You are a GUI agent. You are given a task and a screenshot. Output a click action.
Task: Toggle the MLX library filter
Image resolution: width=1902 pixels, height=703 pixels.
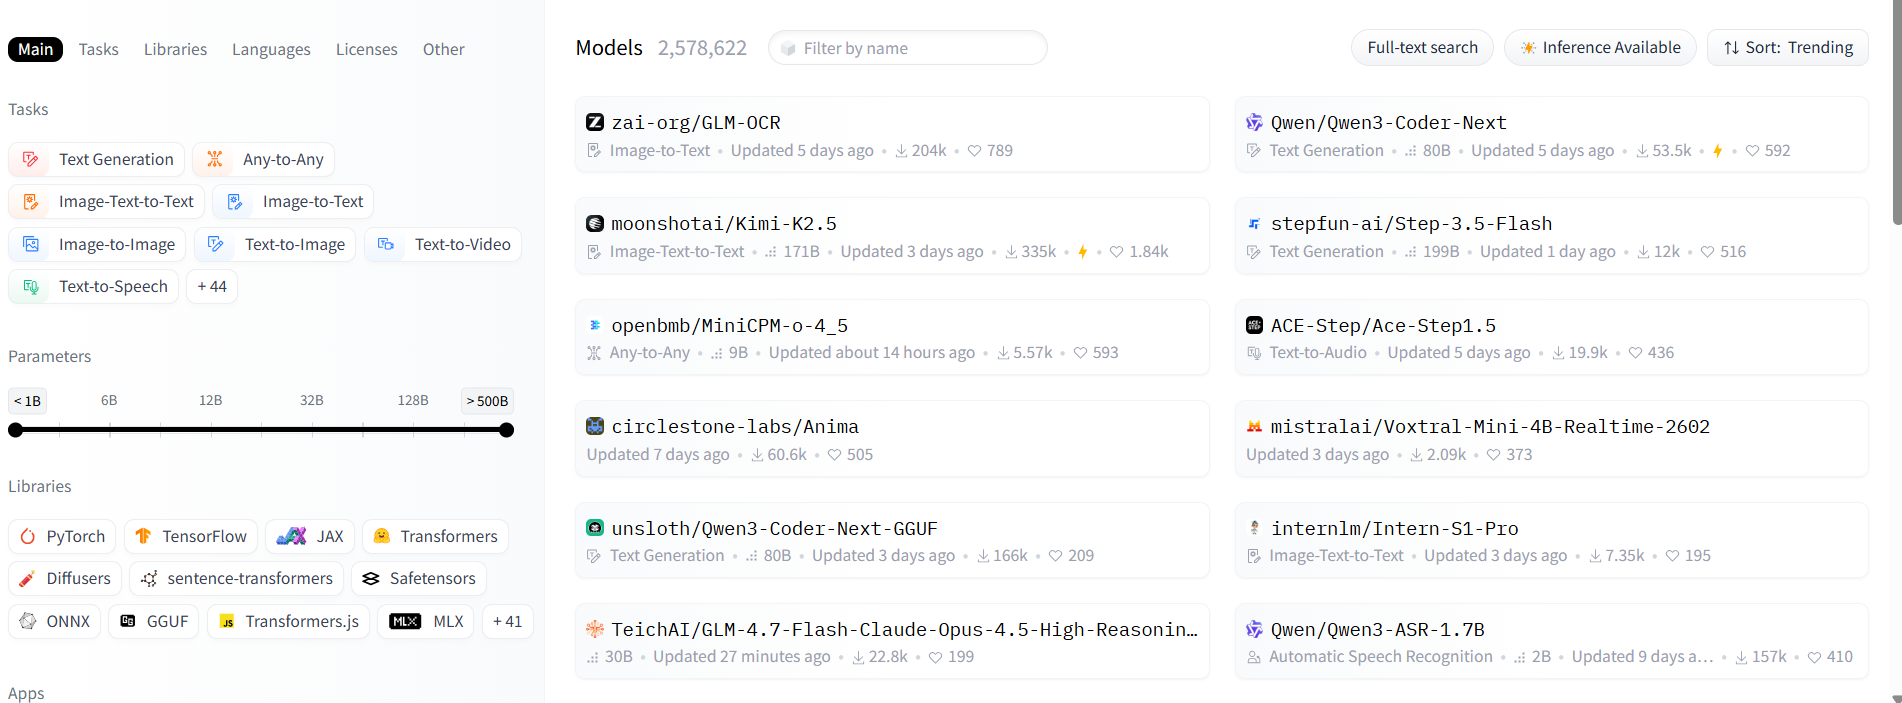click(x=426, y=621)
